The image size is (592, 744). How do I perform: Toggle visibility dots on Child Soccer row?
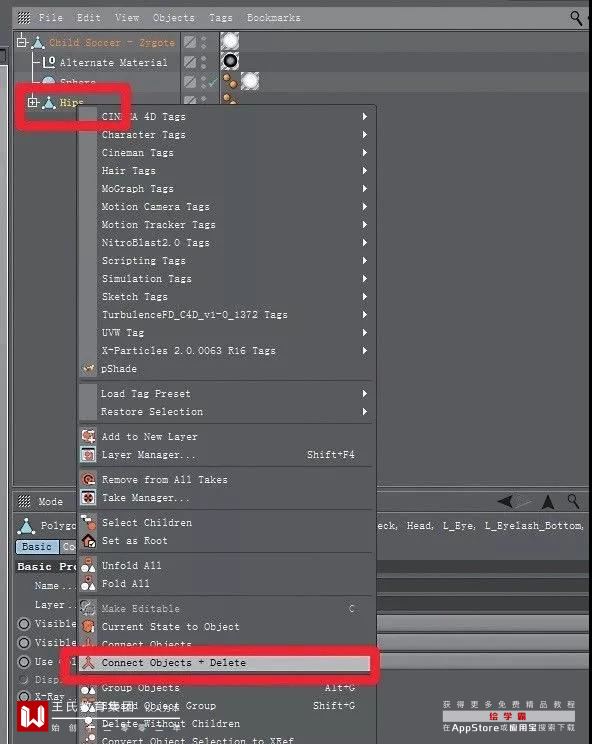click(x=204, y=42)
